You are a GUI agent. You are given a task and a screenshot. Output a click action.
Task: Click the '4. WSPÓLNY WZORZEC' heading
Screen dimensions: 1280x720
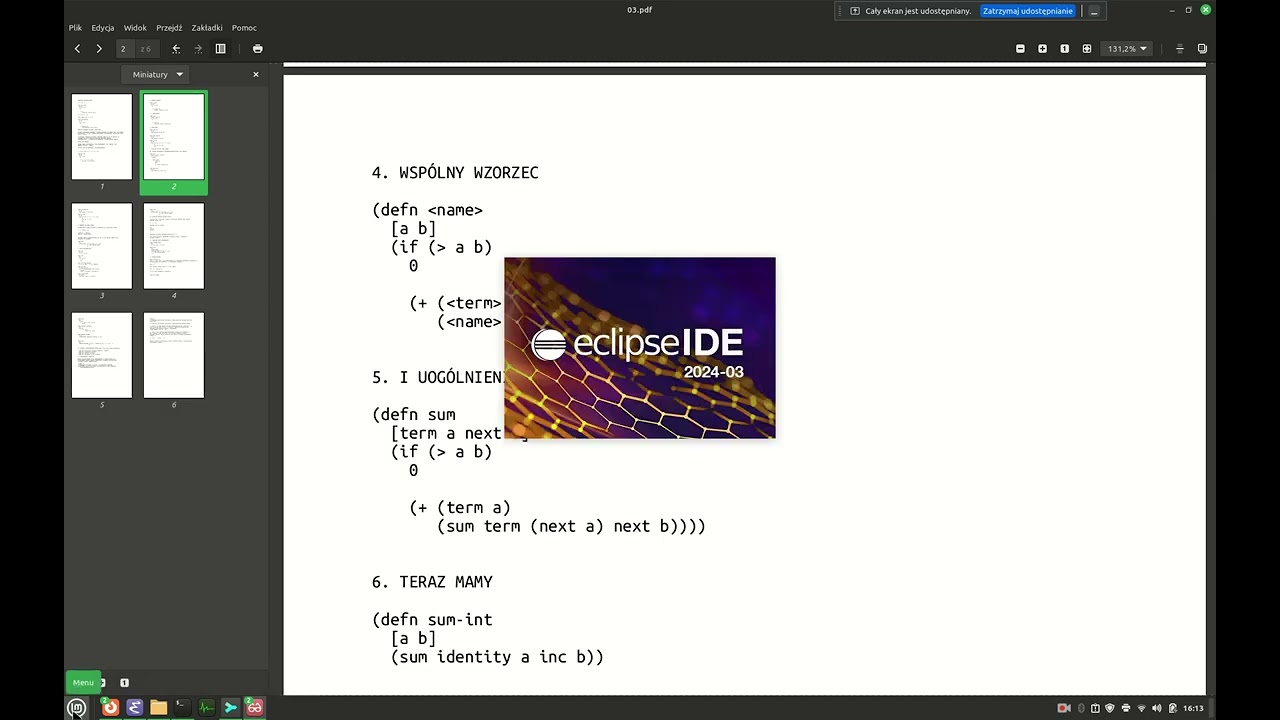pyautogui.click(x=455, y=173)
